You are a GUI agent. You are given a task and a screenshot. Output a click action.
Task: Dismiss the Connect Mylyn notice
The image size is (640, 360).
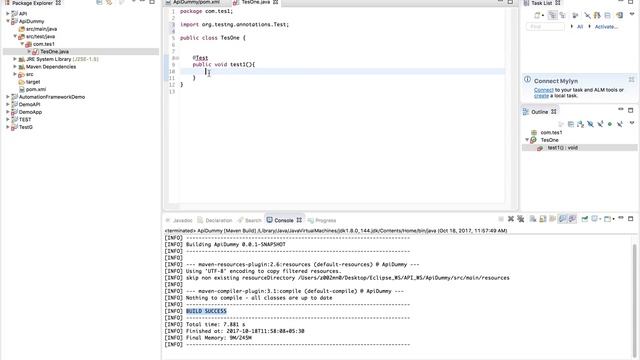pos(631,80)
